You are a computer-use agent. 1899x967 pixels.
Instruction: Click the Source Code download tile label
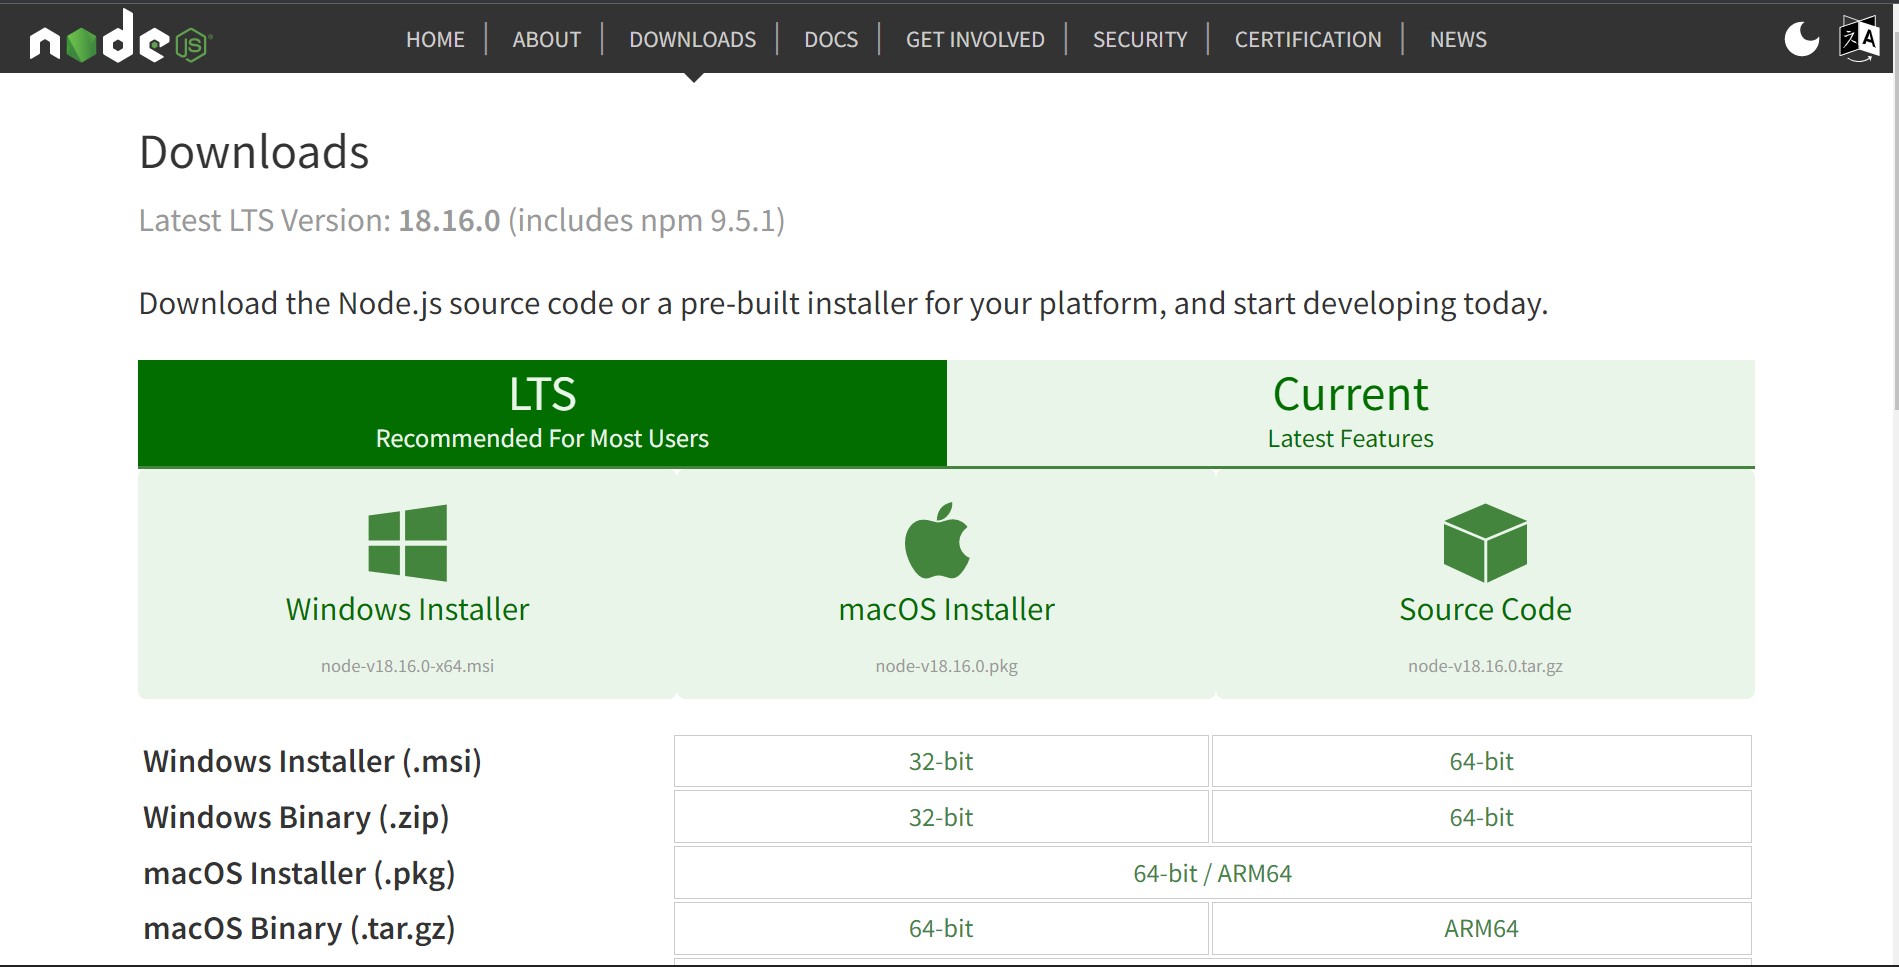1485,609
